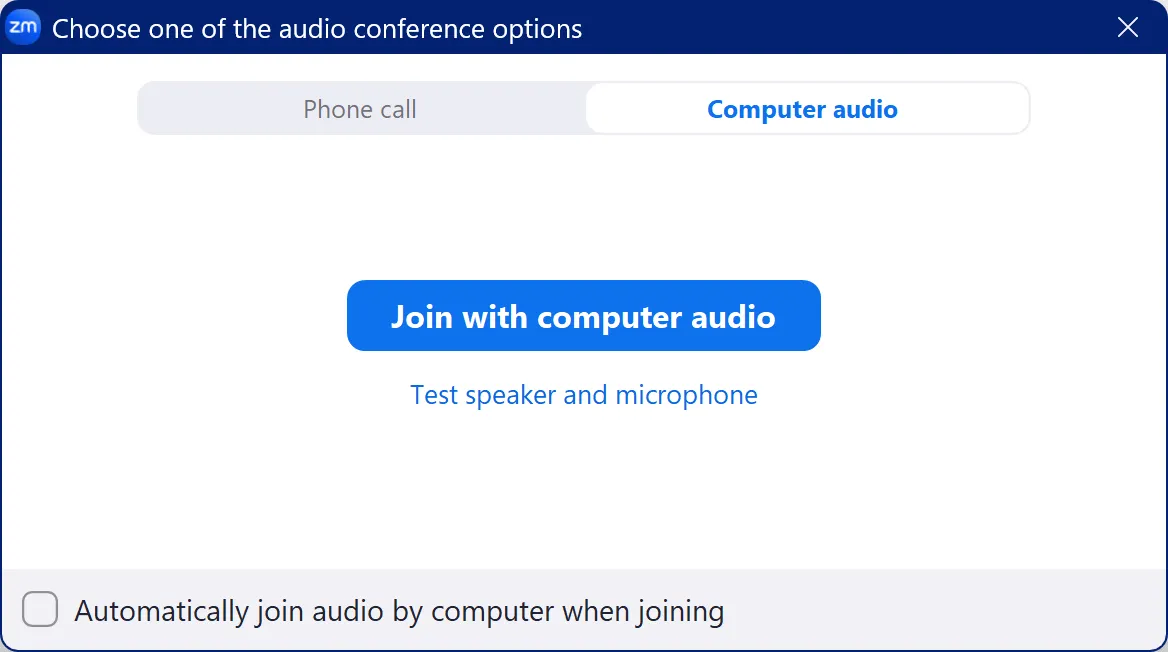This screenshot has height=652, width=1168.
Task: Pick the Computer audio option in the switcher
Action: (x=802, y=109)
